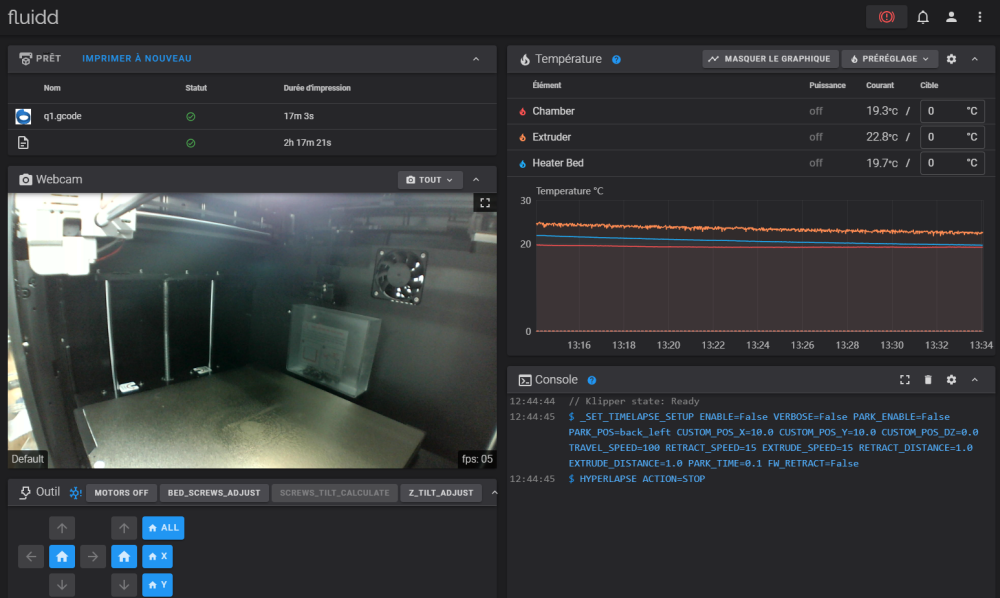This screenshot has height=598, width=1000.
Task: Click the MOTORS OFF button
Action: click(120, 493)
